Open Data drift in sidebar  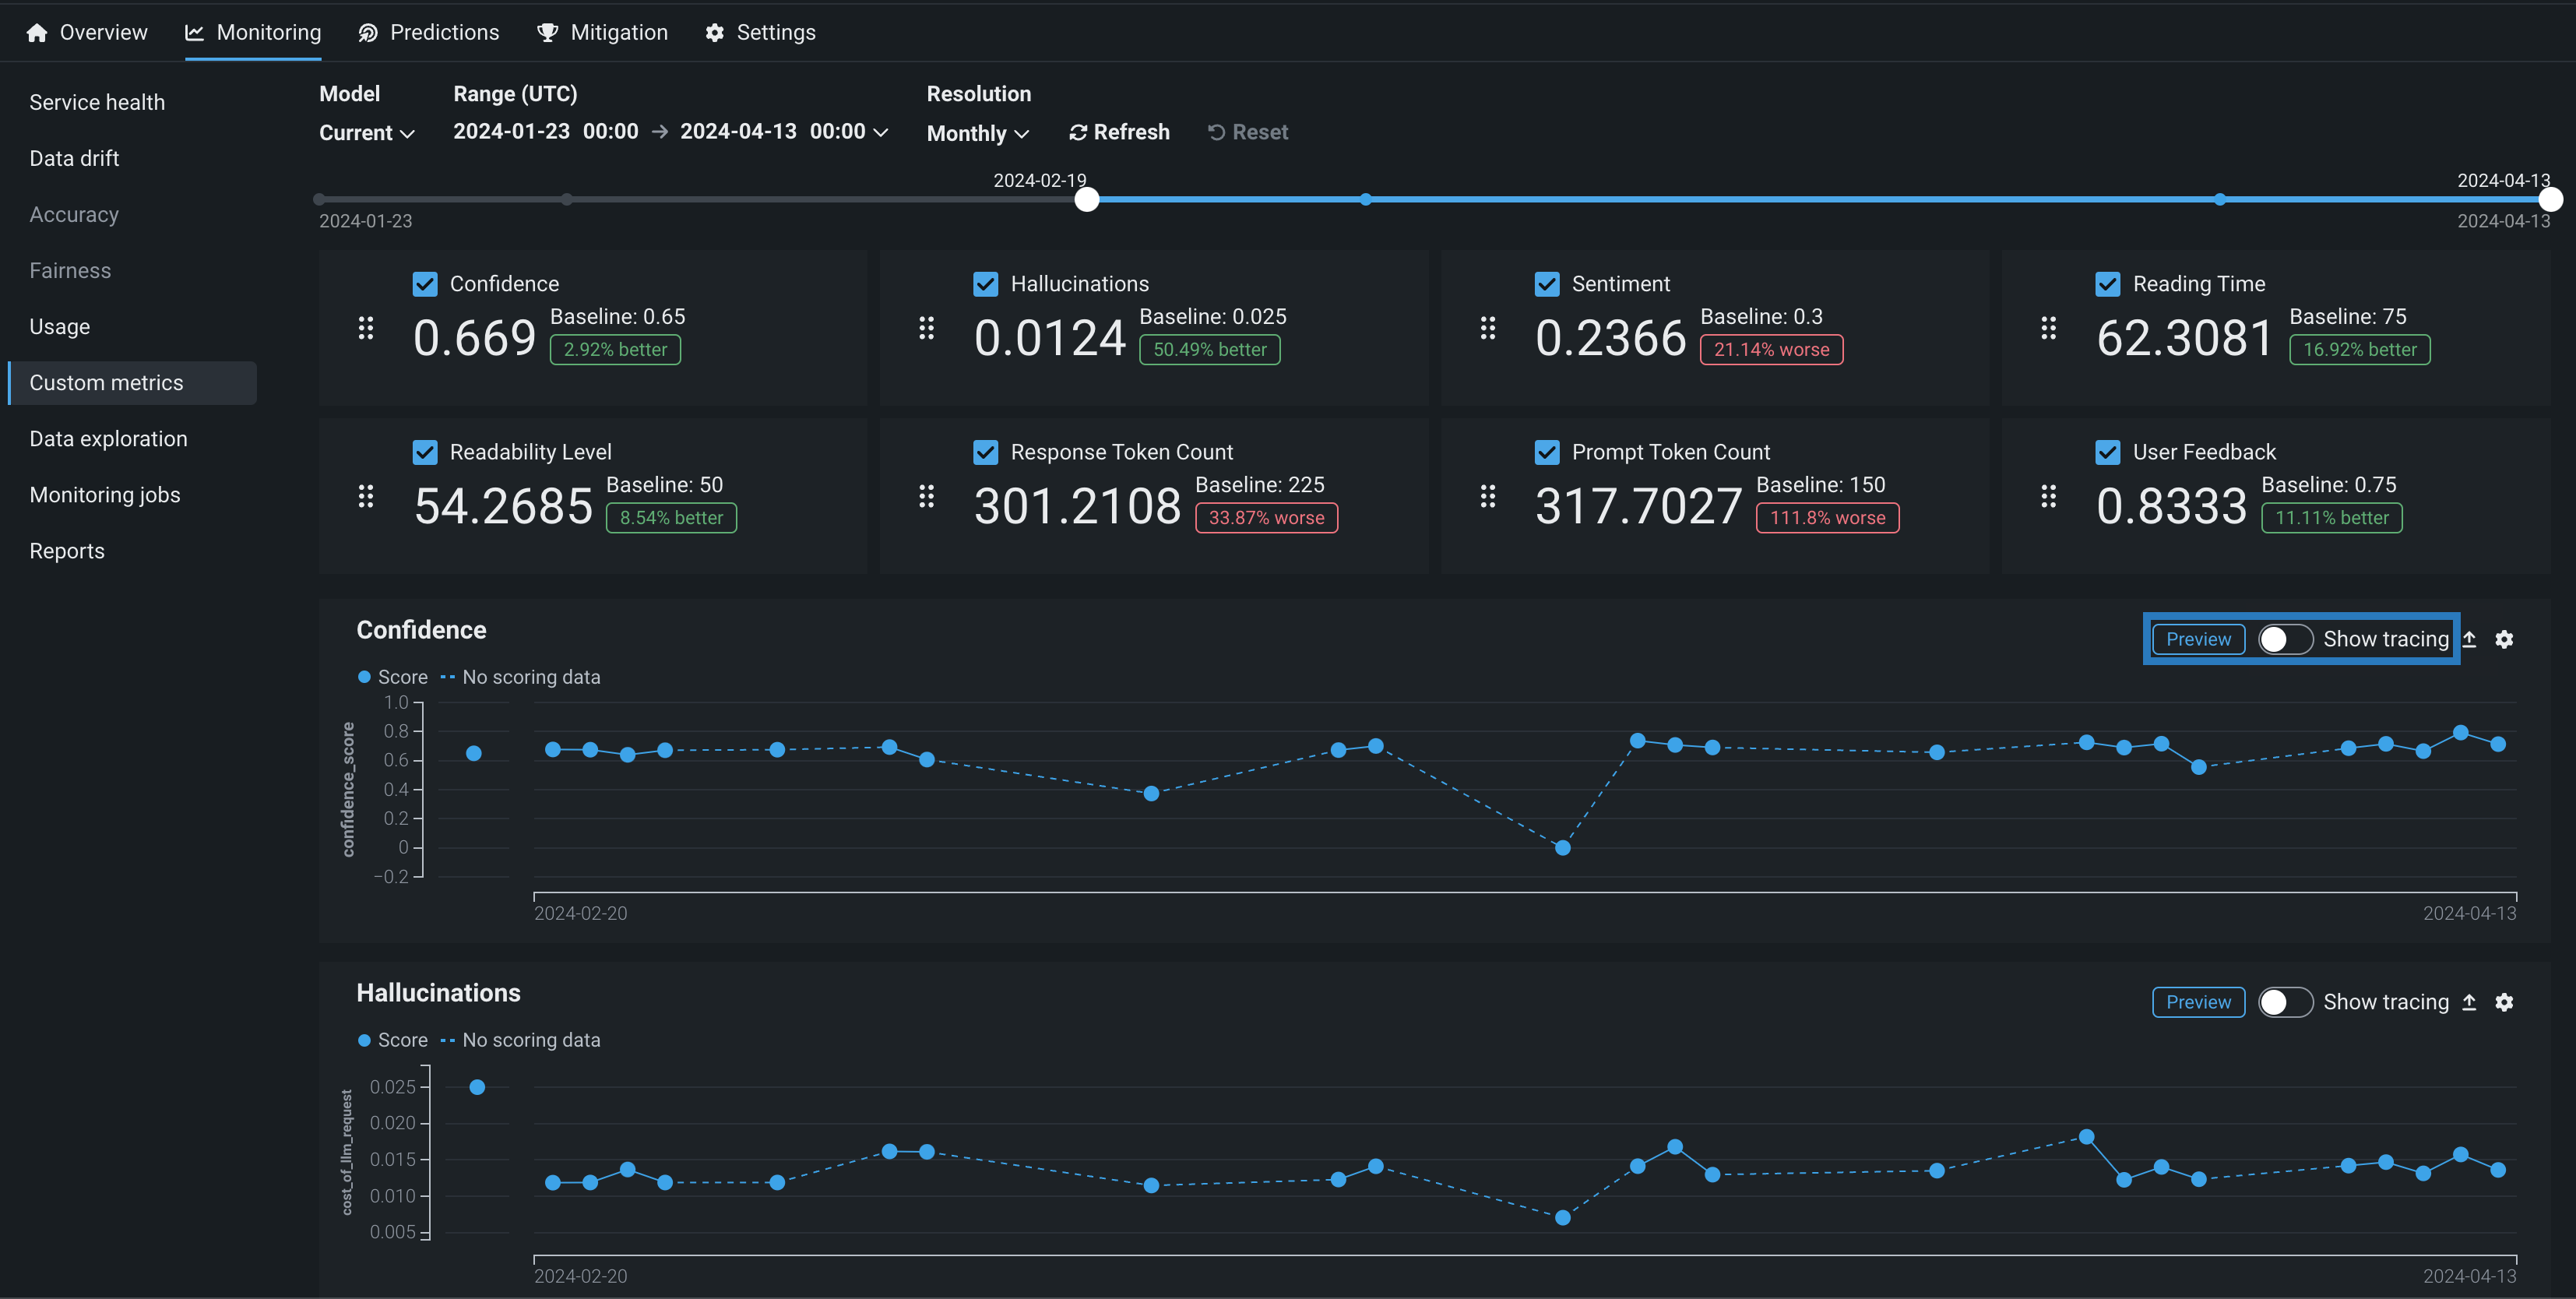point(74,158)
